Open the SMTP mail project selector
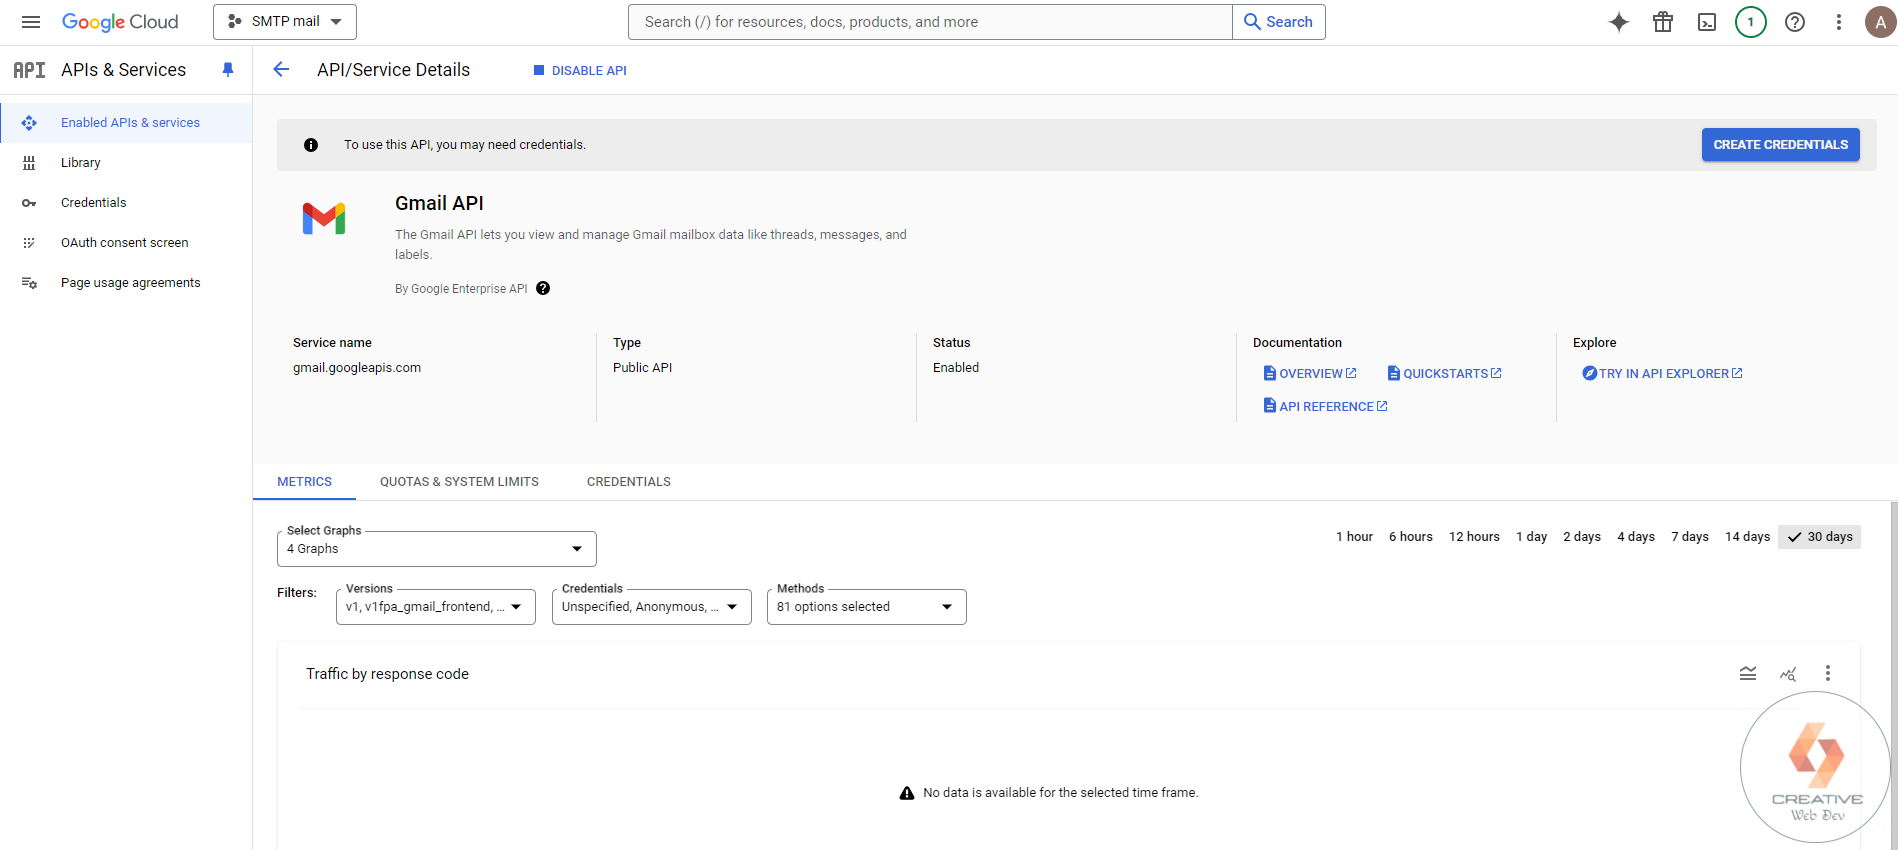The width and height of the screenshot is (1898, 850). click(x=285, y=22)
